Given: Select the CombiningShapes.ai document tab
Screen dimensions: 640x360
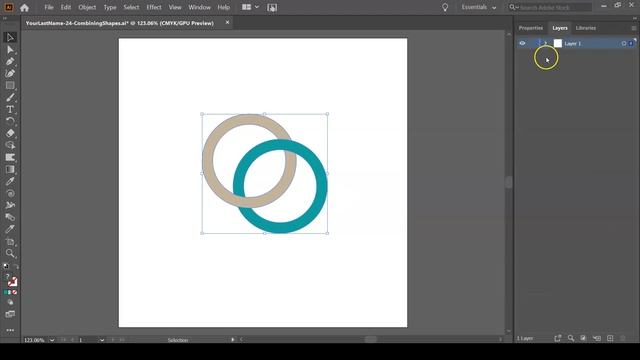Looking at the screenshot, I should (x=120, y=23).
